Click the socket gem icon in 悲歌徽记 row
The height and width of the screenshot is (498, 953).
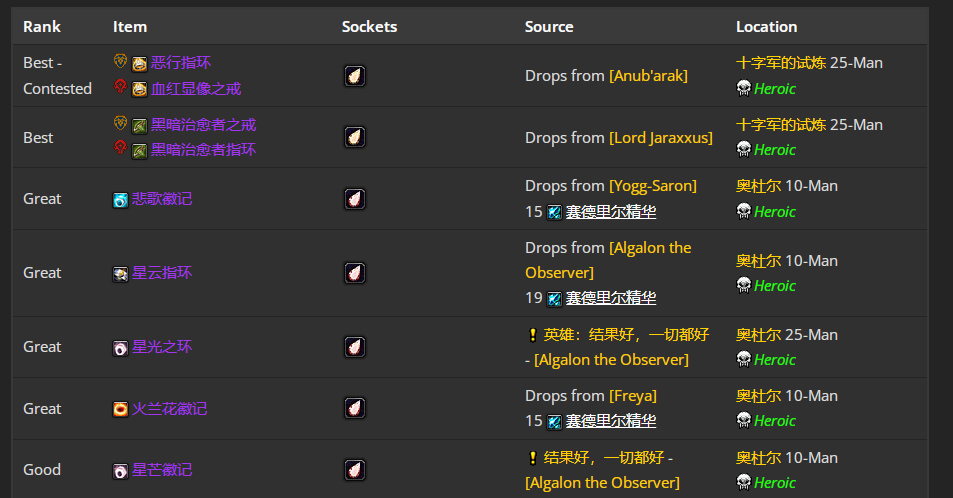pyautogui.click(x=354, y=199)
